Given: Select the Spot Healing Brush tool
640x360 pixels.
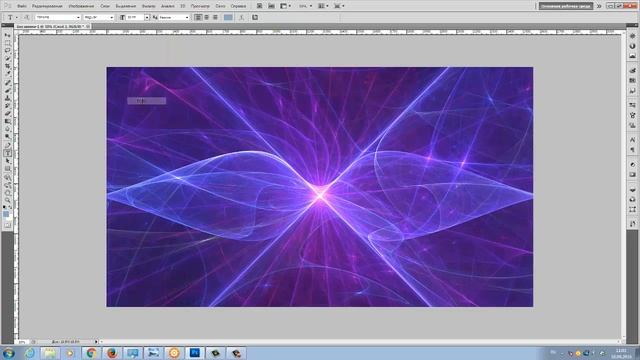Looking at the screenshot, I should pyautogui.click(x=7, y=83).
